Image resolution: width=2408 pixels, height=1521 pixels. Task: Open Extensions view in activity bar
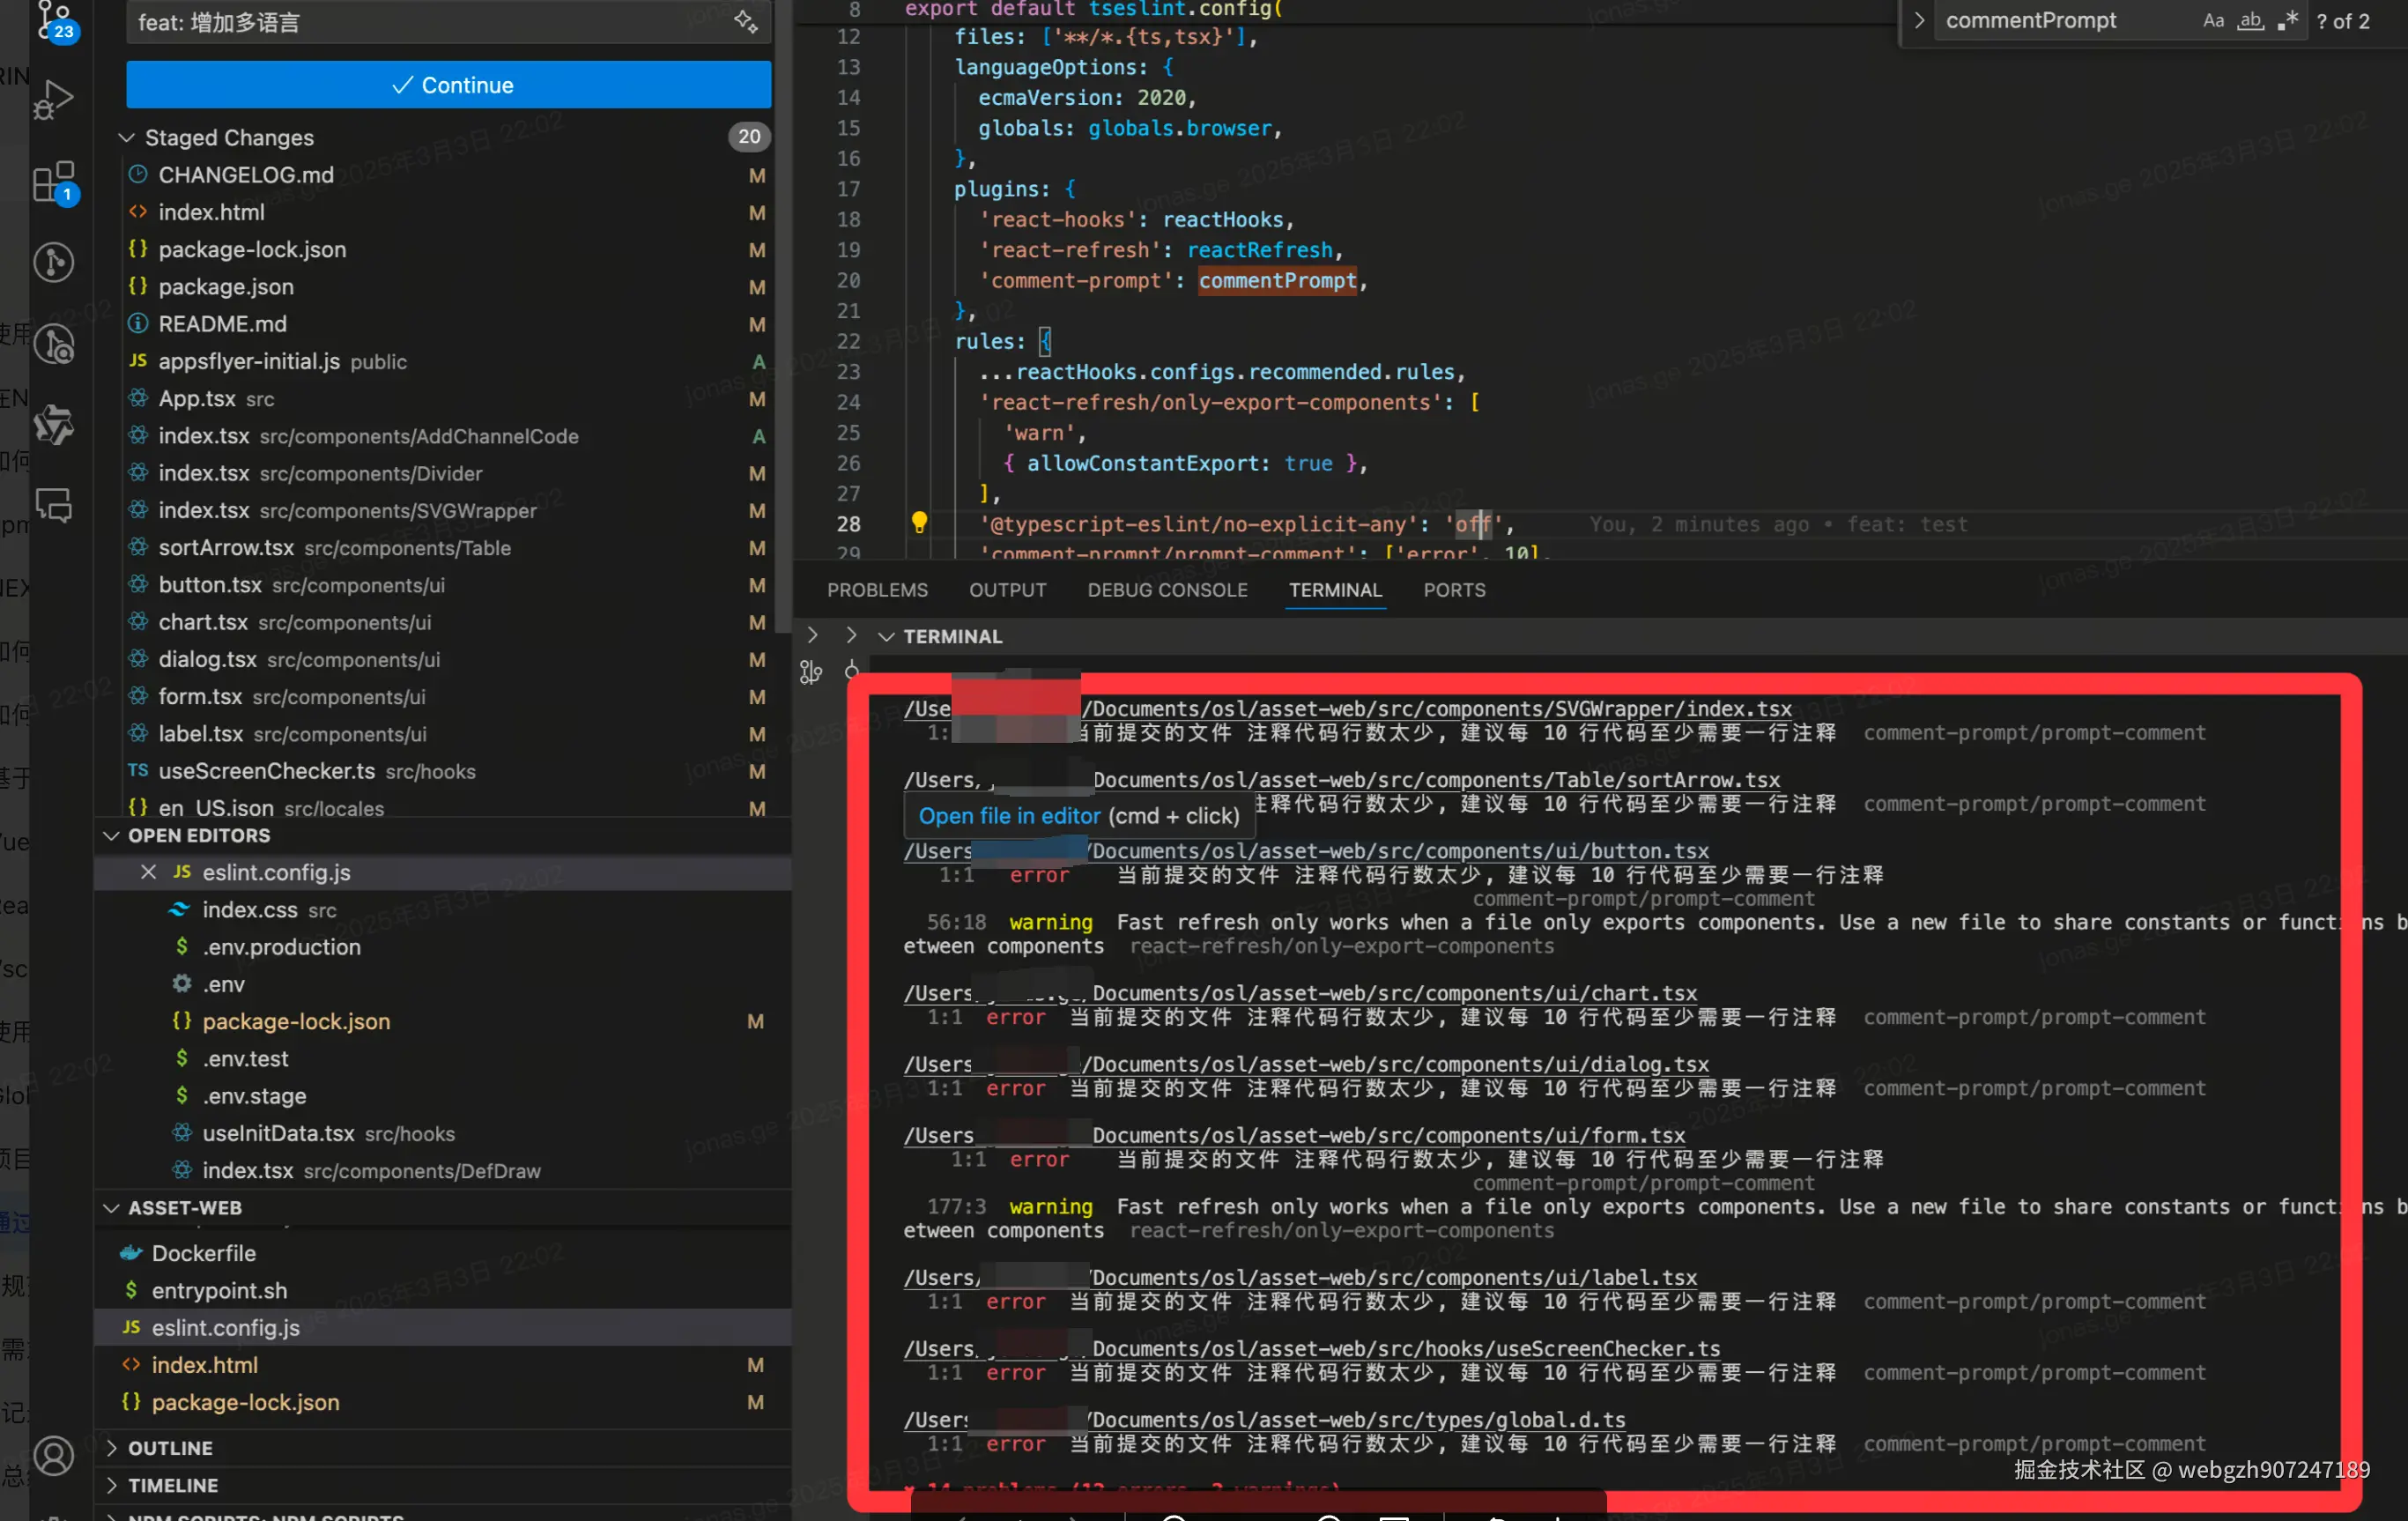point(53,182)
